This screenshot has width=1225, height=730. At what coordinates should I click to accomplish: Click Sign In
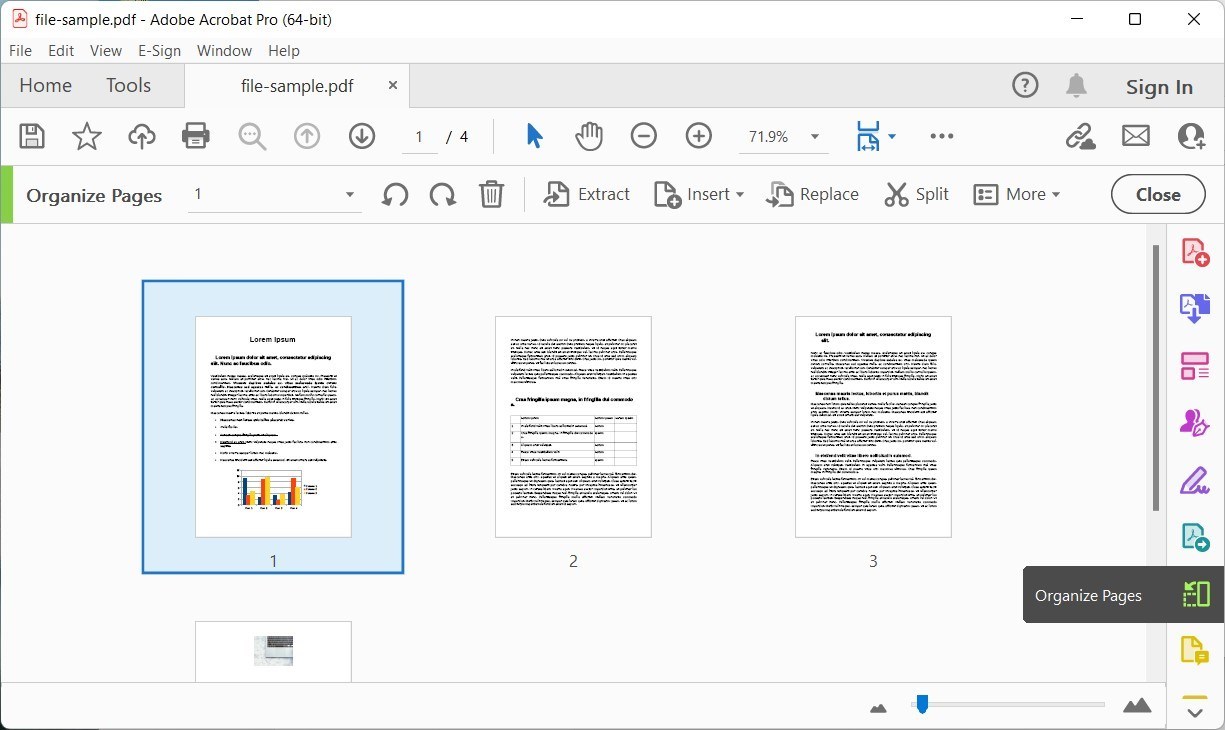tap(1158, 86)
